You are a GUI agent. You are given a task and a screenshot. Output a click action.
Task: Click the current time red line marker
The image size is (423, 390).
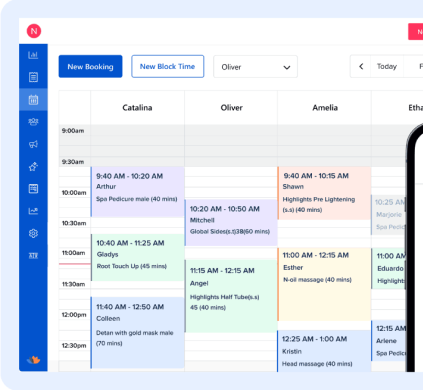pos(75,264)
